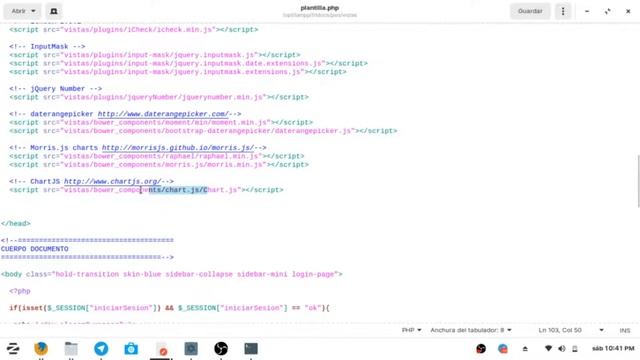Click the bootstrap-daterangepicker script line

point(203,131)
